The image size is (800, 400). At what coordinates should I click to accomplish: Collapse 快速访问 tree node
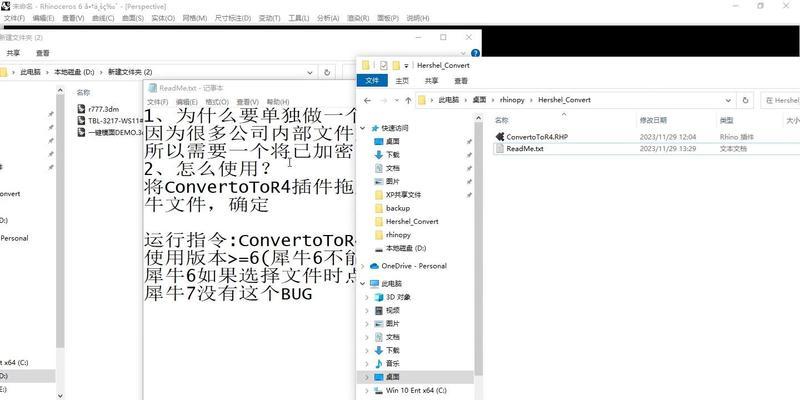[x=363, y=128]
